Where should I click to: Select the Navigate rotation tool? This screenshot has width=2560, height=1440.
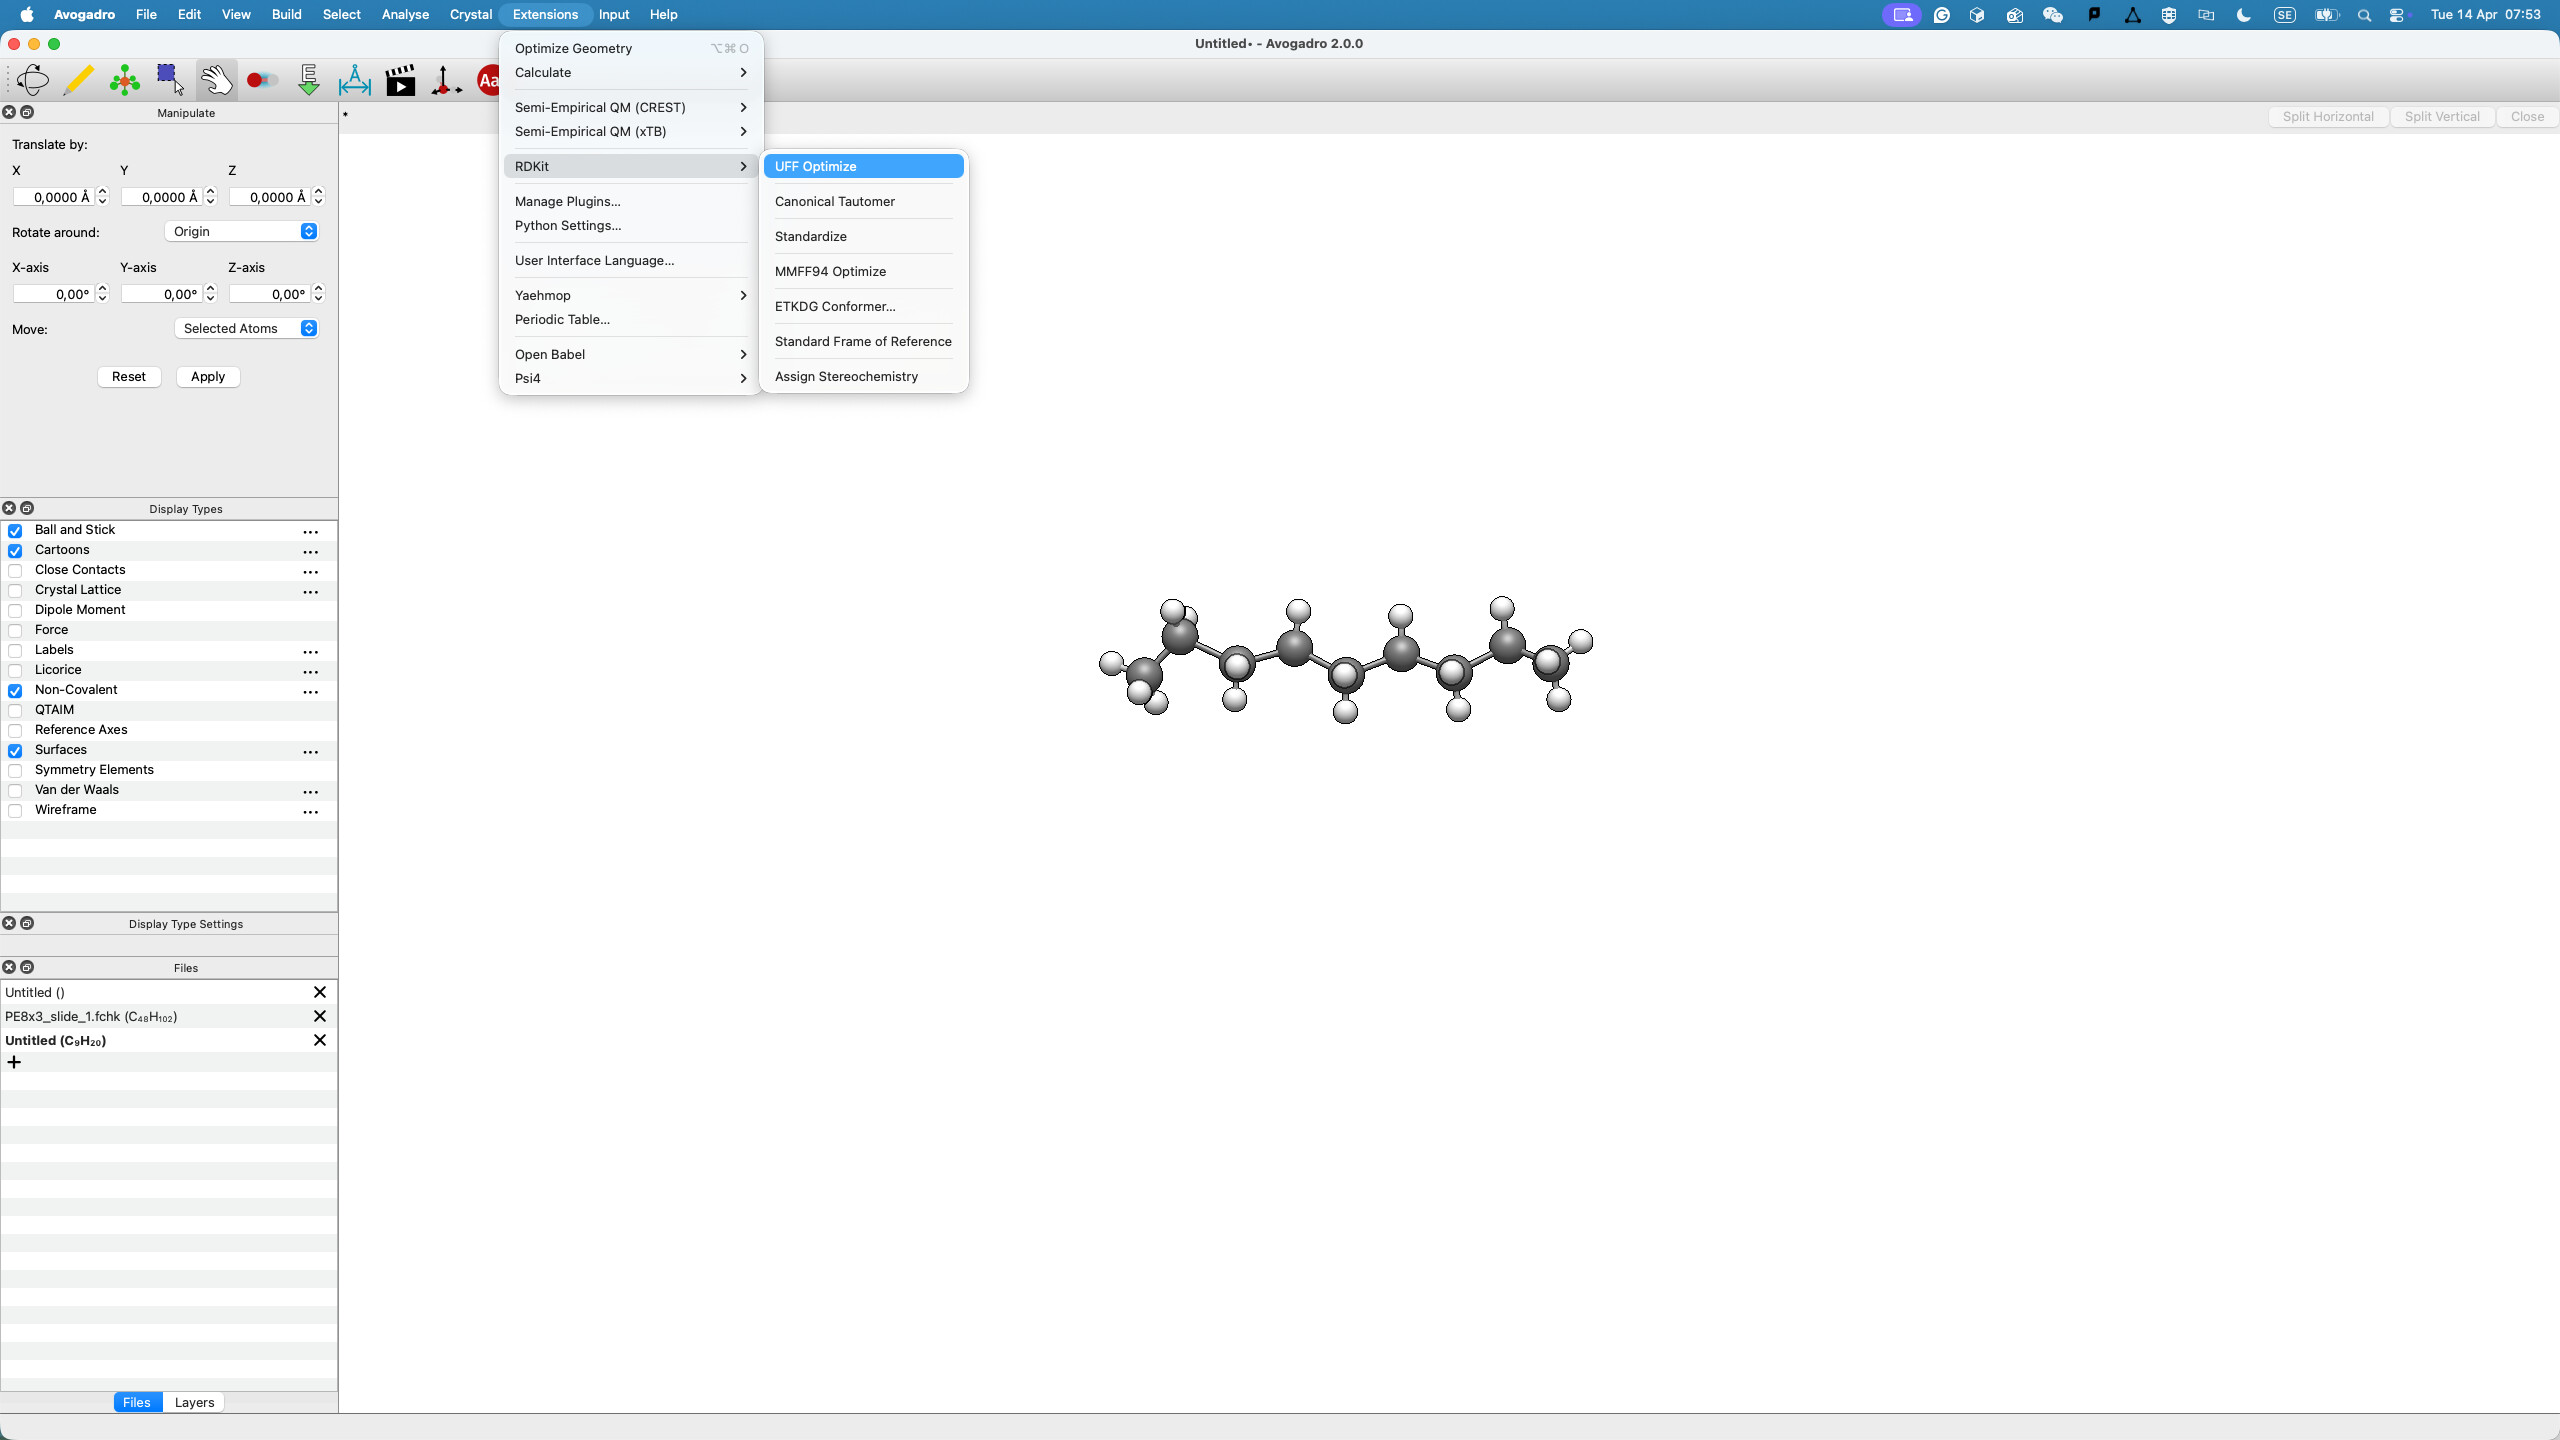pyautogui.click(x=32, y=80)
